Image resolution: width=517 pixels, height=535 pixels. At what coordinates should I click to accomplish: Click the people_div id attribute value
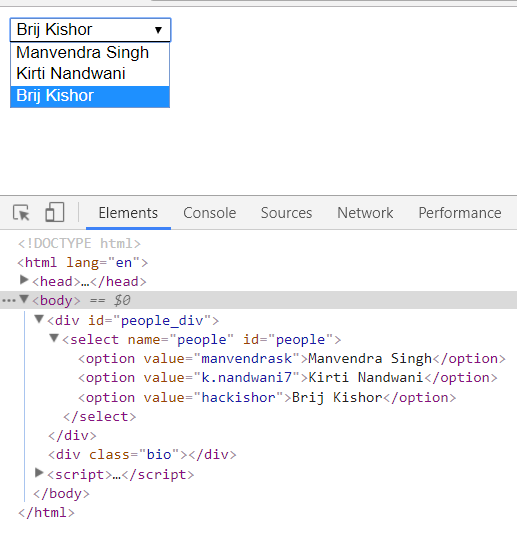[x=162, y=321]
